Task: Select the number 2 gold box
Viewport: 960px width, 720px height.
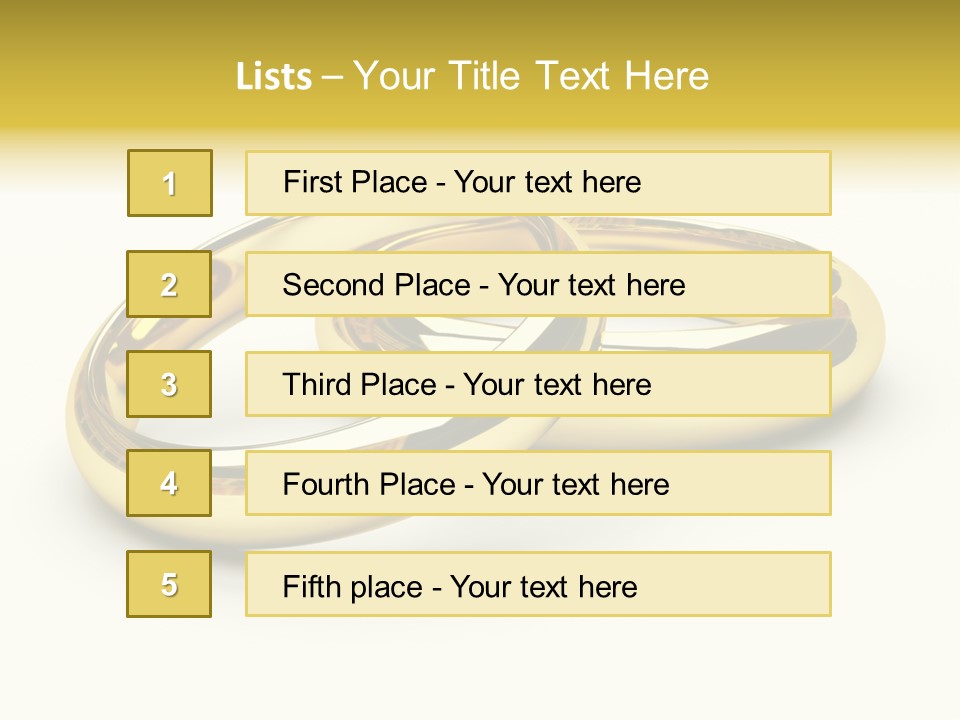Action: point(169,284)
